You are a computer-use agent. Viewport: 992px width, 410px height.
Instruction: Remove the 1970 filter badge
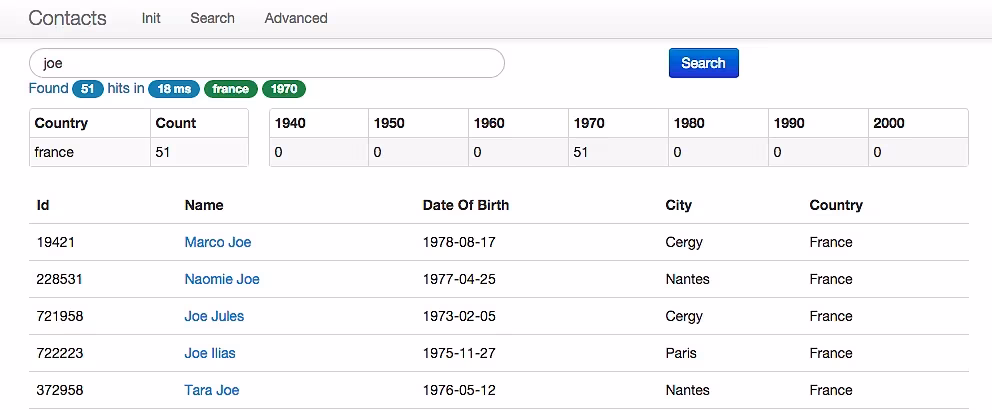(x=284, y=89)
